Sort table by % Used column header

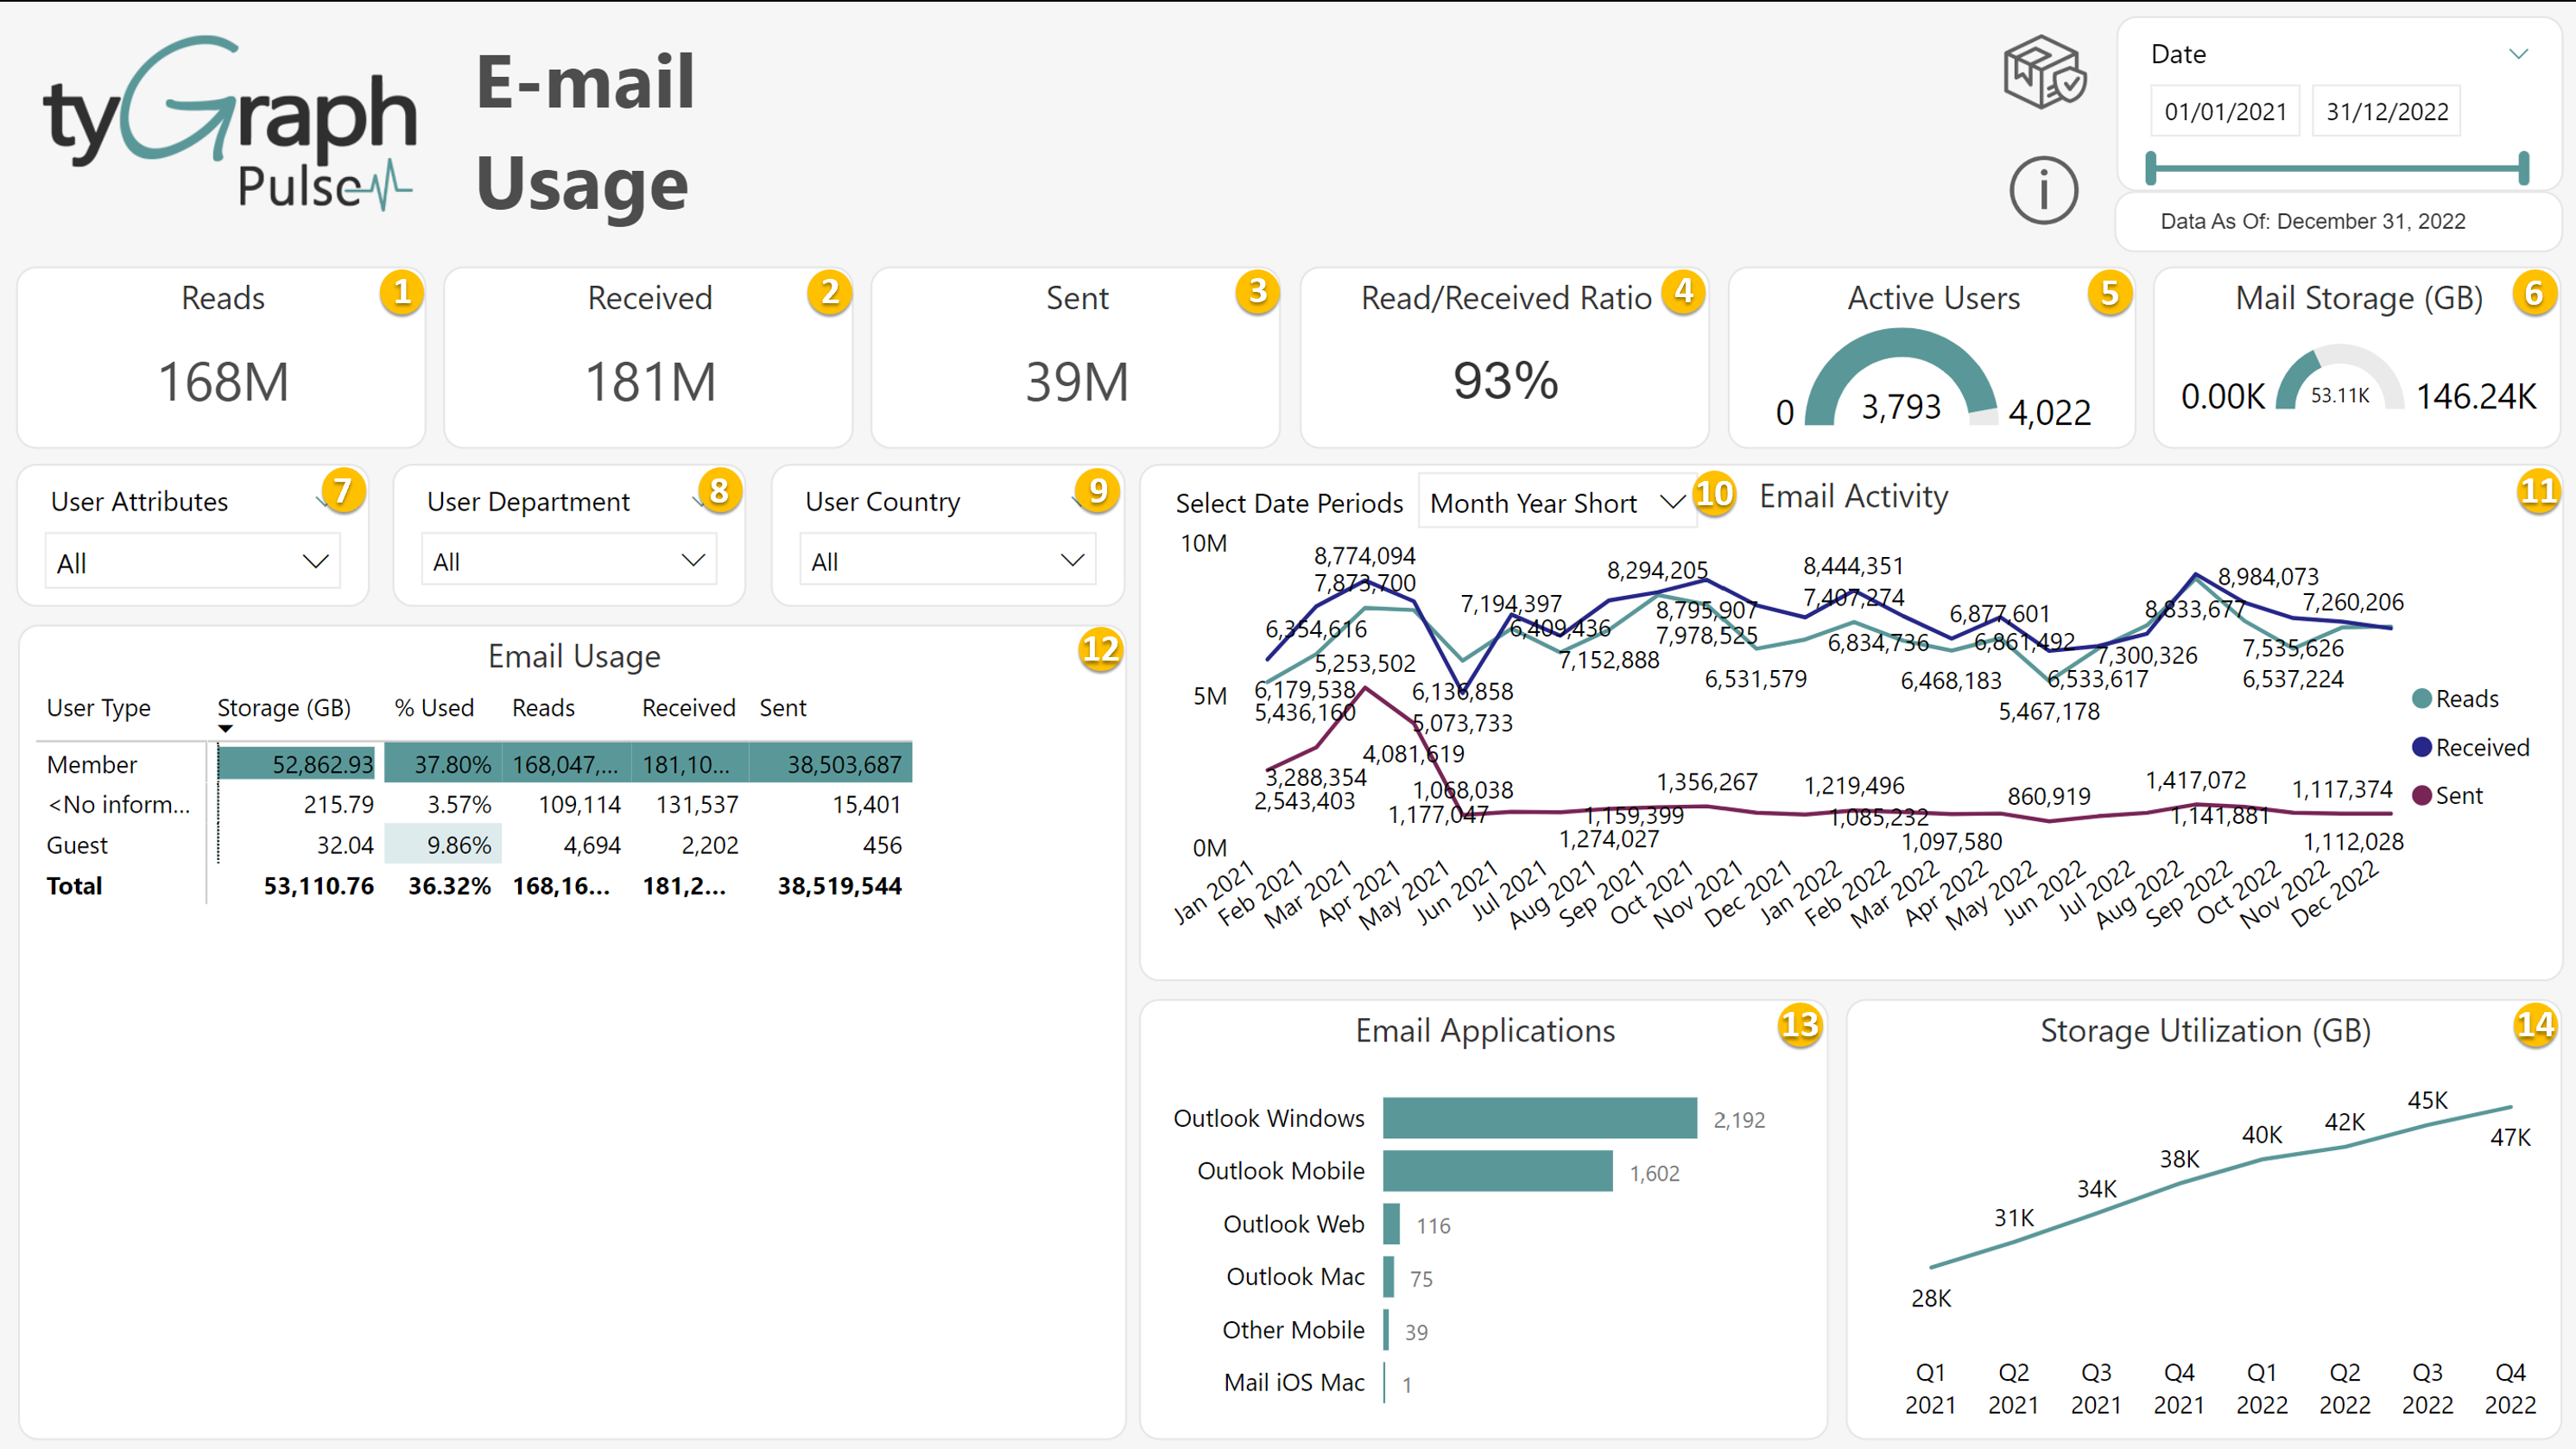click(434, 708)
